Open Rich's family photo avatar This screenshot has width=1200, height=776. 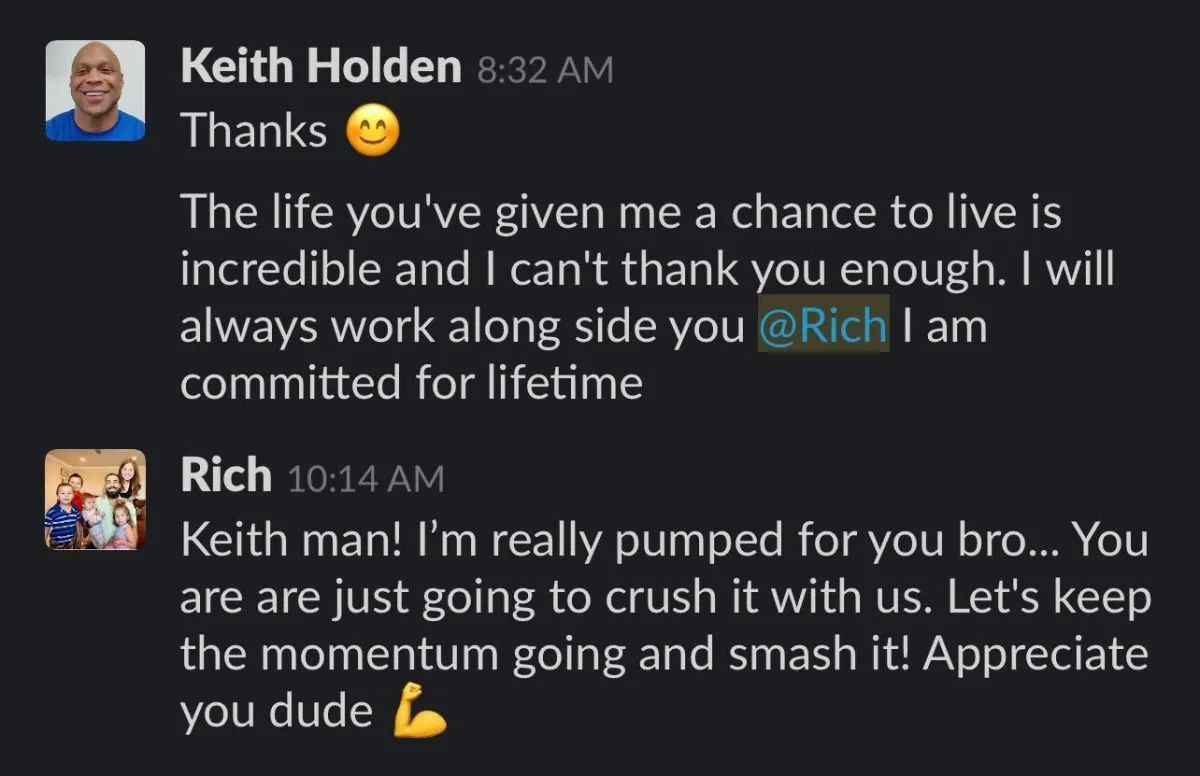point(96,500)
